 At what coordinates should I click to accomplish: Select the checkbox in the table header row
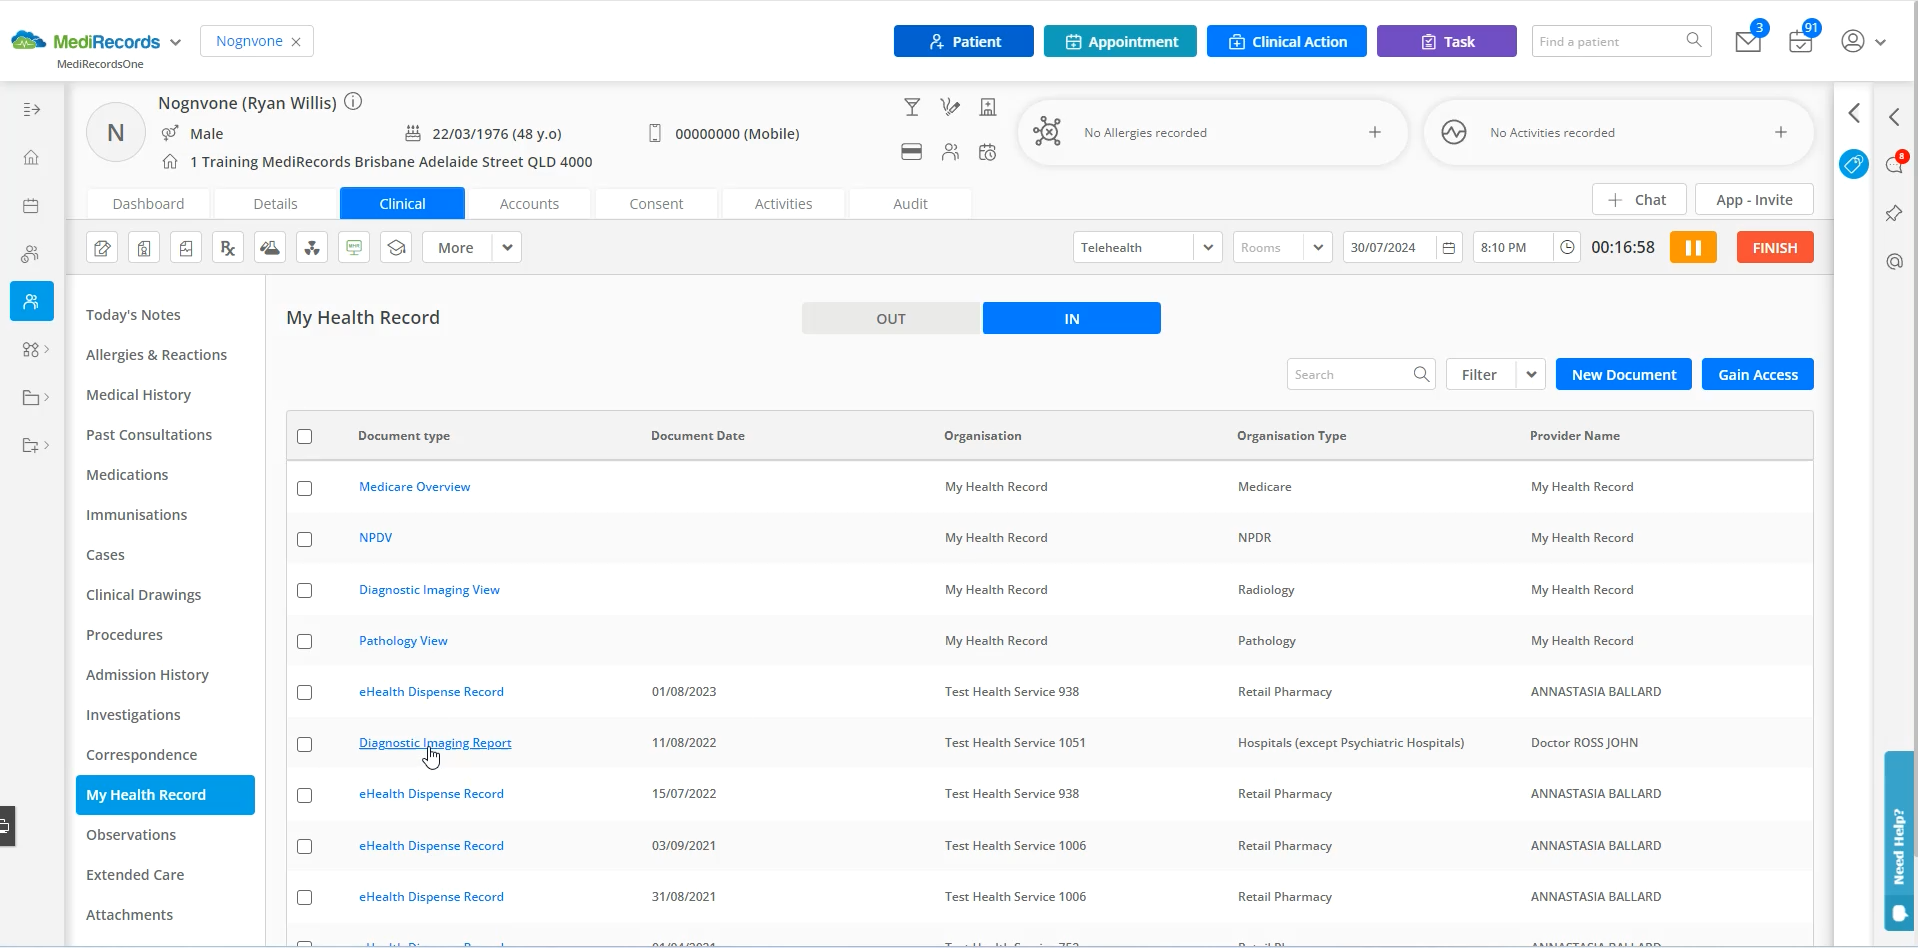305,436
